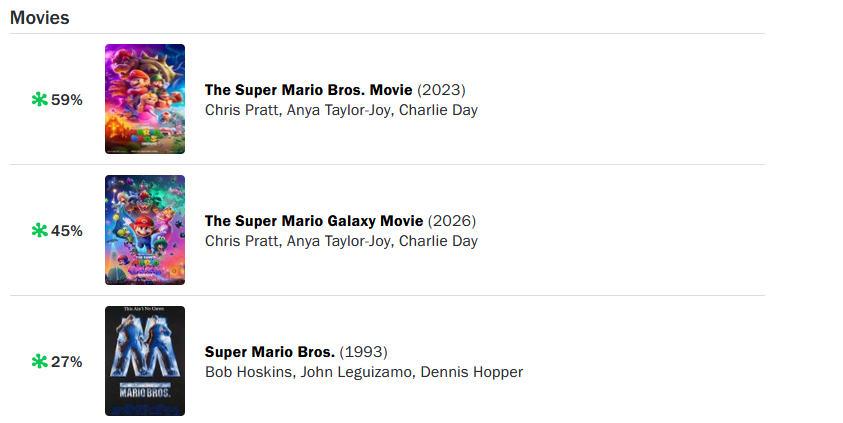Click cast line of the 2023 movie
This screenshot has width=843, height=423.
click(341, 110)
